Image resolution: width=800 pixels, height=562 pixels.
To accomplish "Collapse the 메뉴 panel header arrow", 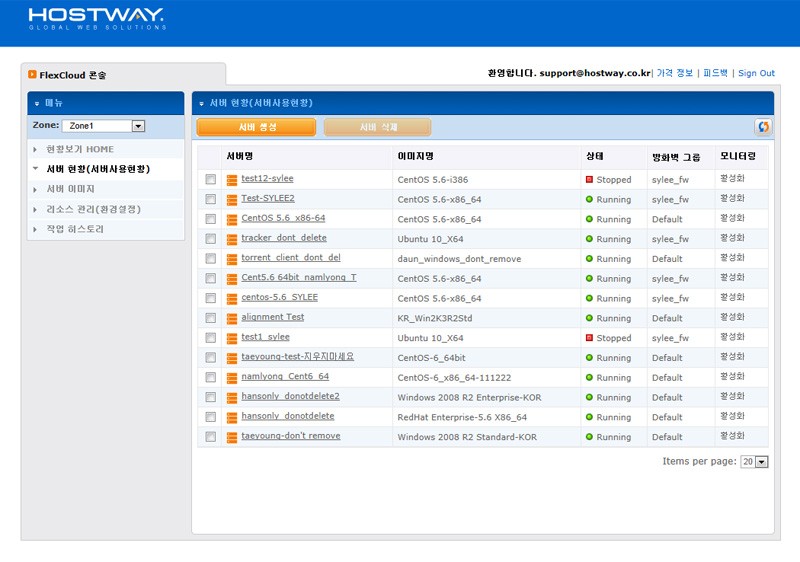I will (x=37, y=104).
